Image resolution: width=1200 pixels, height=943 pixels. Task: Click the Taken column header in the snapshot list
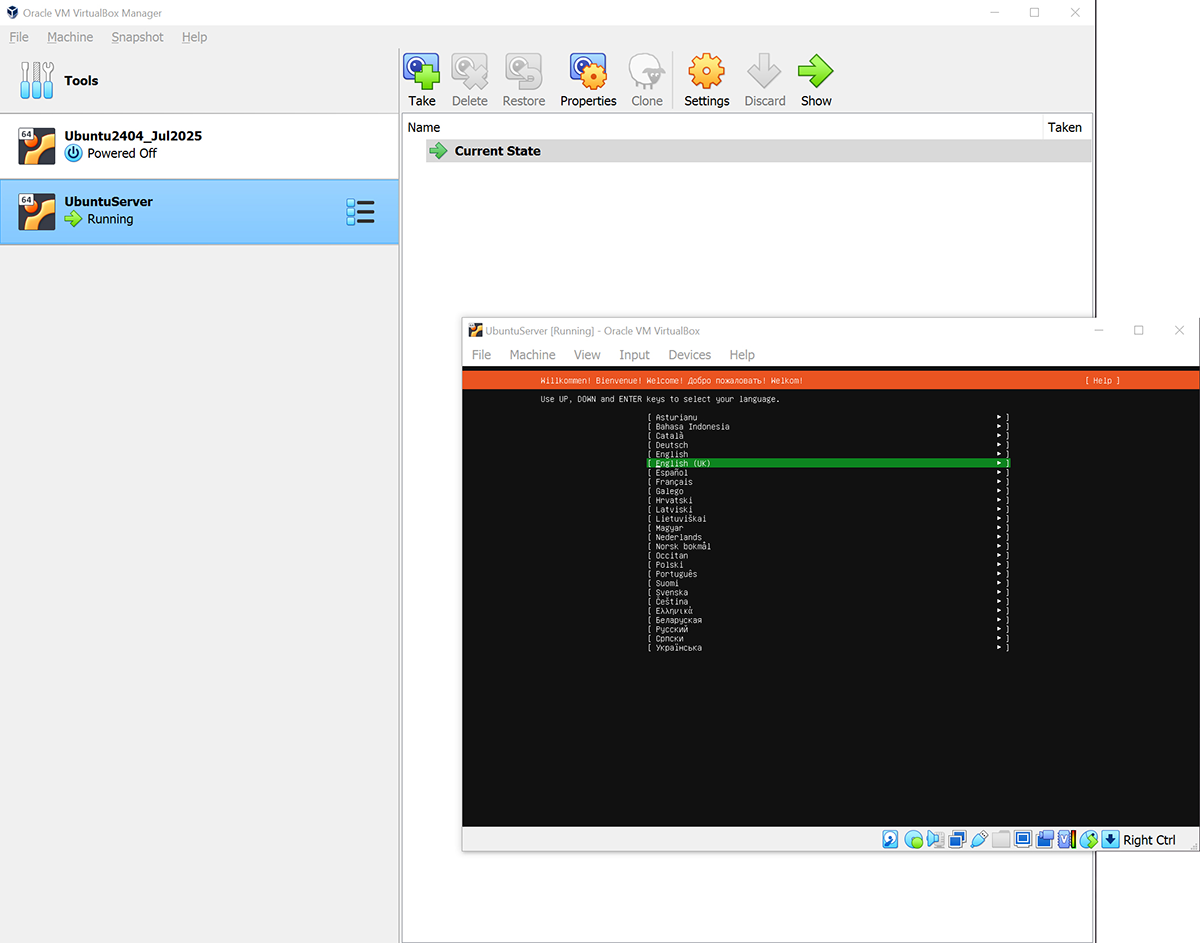pyautogui.click(x=1065, y=127)
